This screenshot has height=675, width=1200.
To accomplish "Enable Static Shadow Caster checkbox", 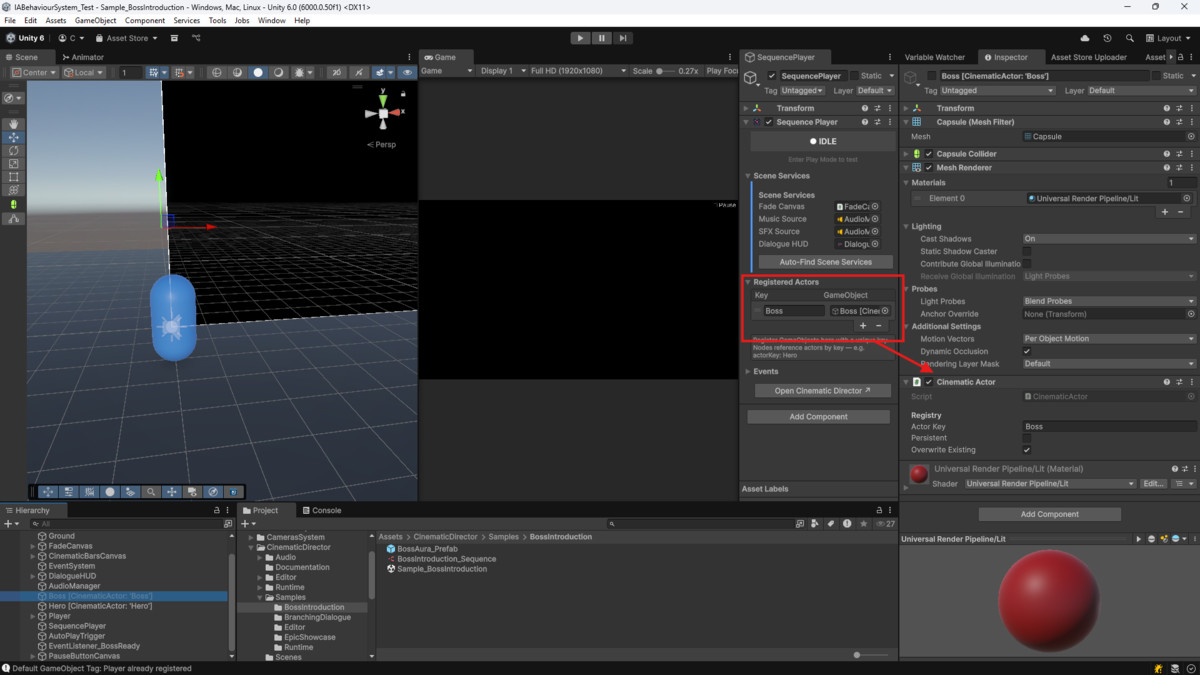I will coord(1027,251).
